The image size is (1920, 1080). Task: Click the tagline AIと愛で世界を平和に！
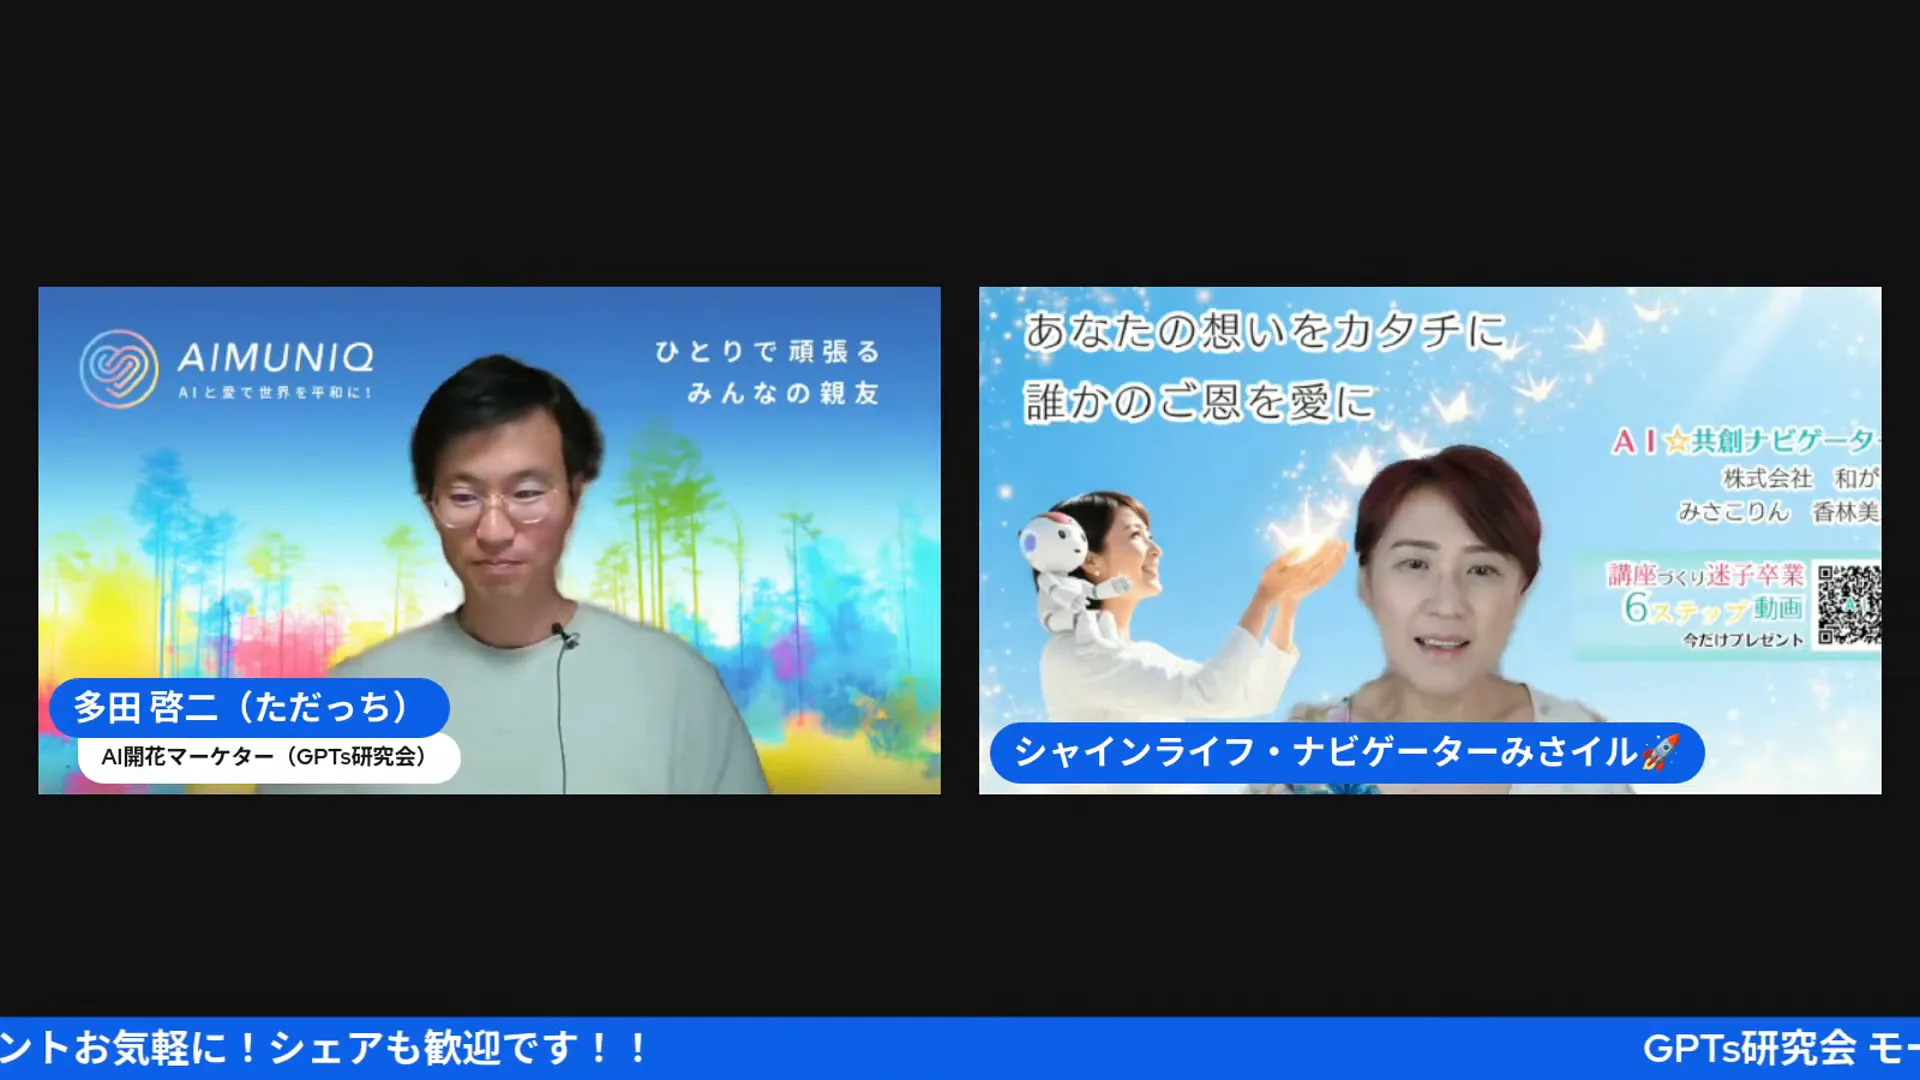[275, 393]
